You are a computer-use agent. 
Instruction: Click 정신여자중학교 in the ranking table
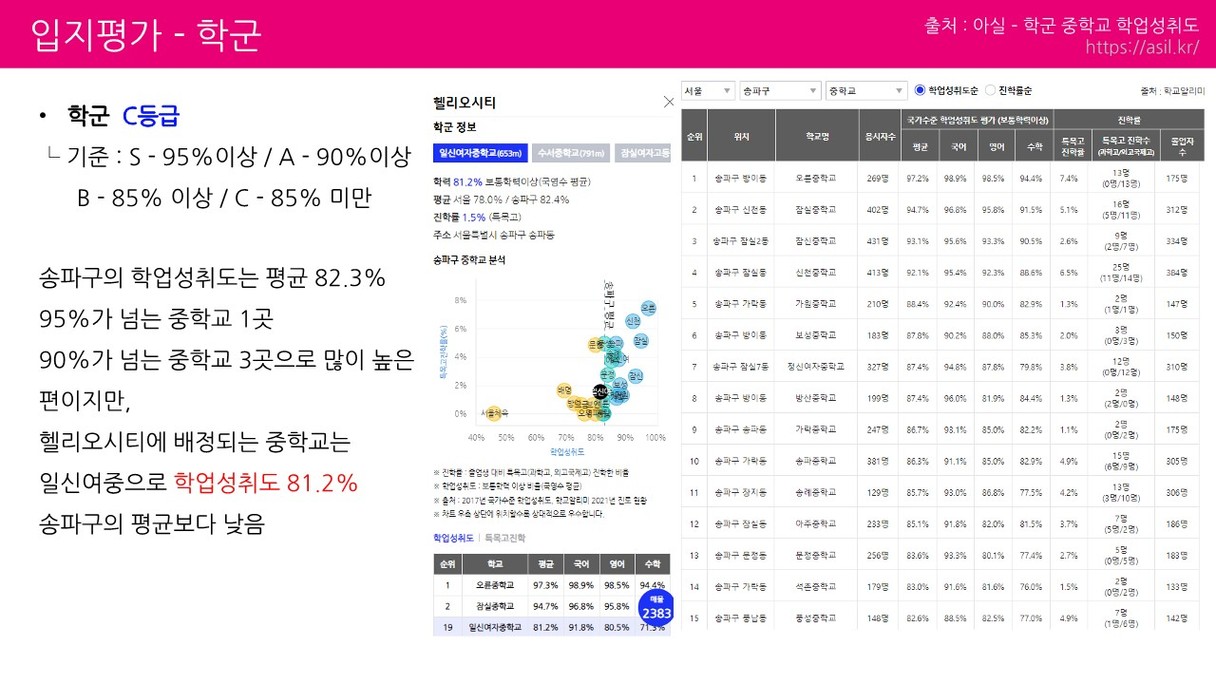[817, 367]
